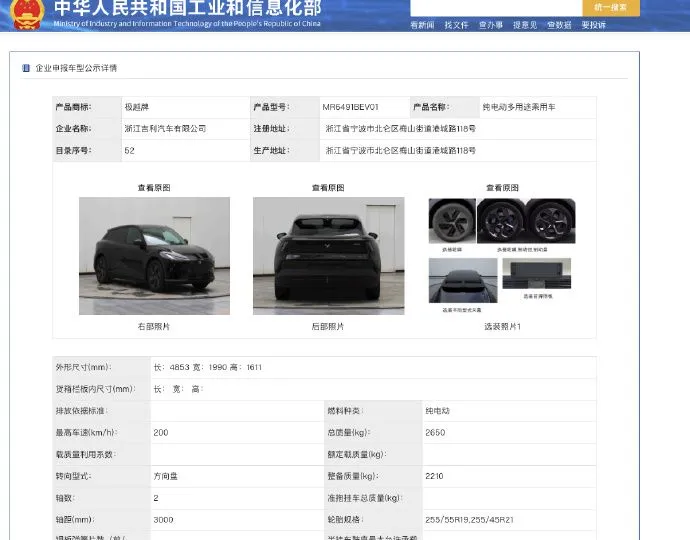Open the 看新闻 navigation item
The height and width of the screenshot is (540, 690).
(422, 25)
